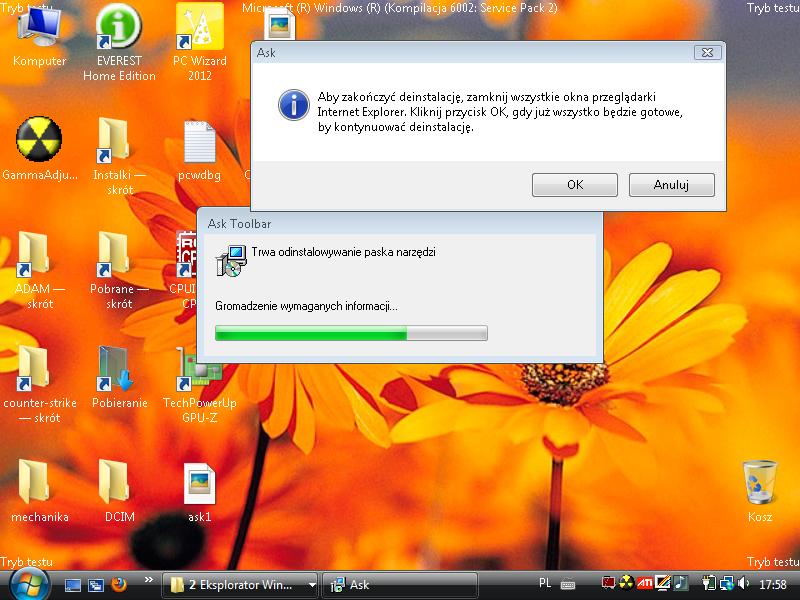Click the text 'Gromadzenie wymaganych informacji...'
This screenshot has width=800, height=600.
[306, 306]
